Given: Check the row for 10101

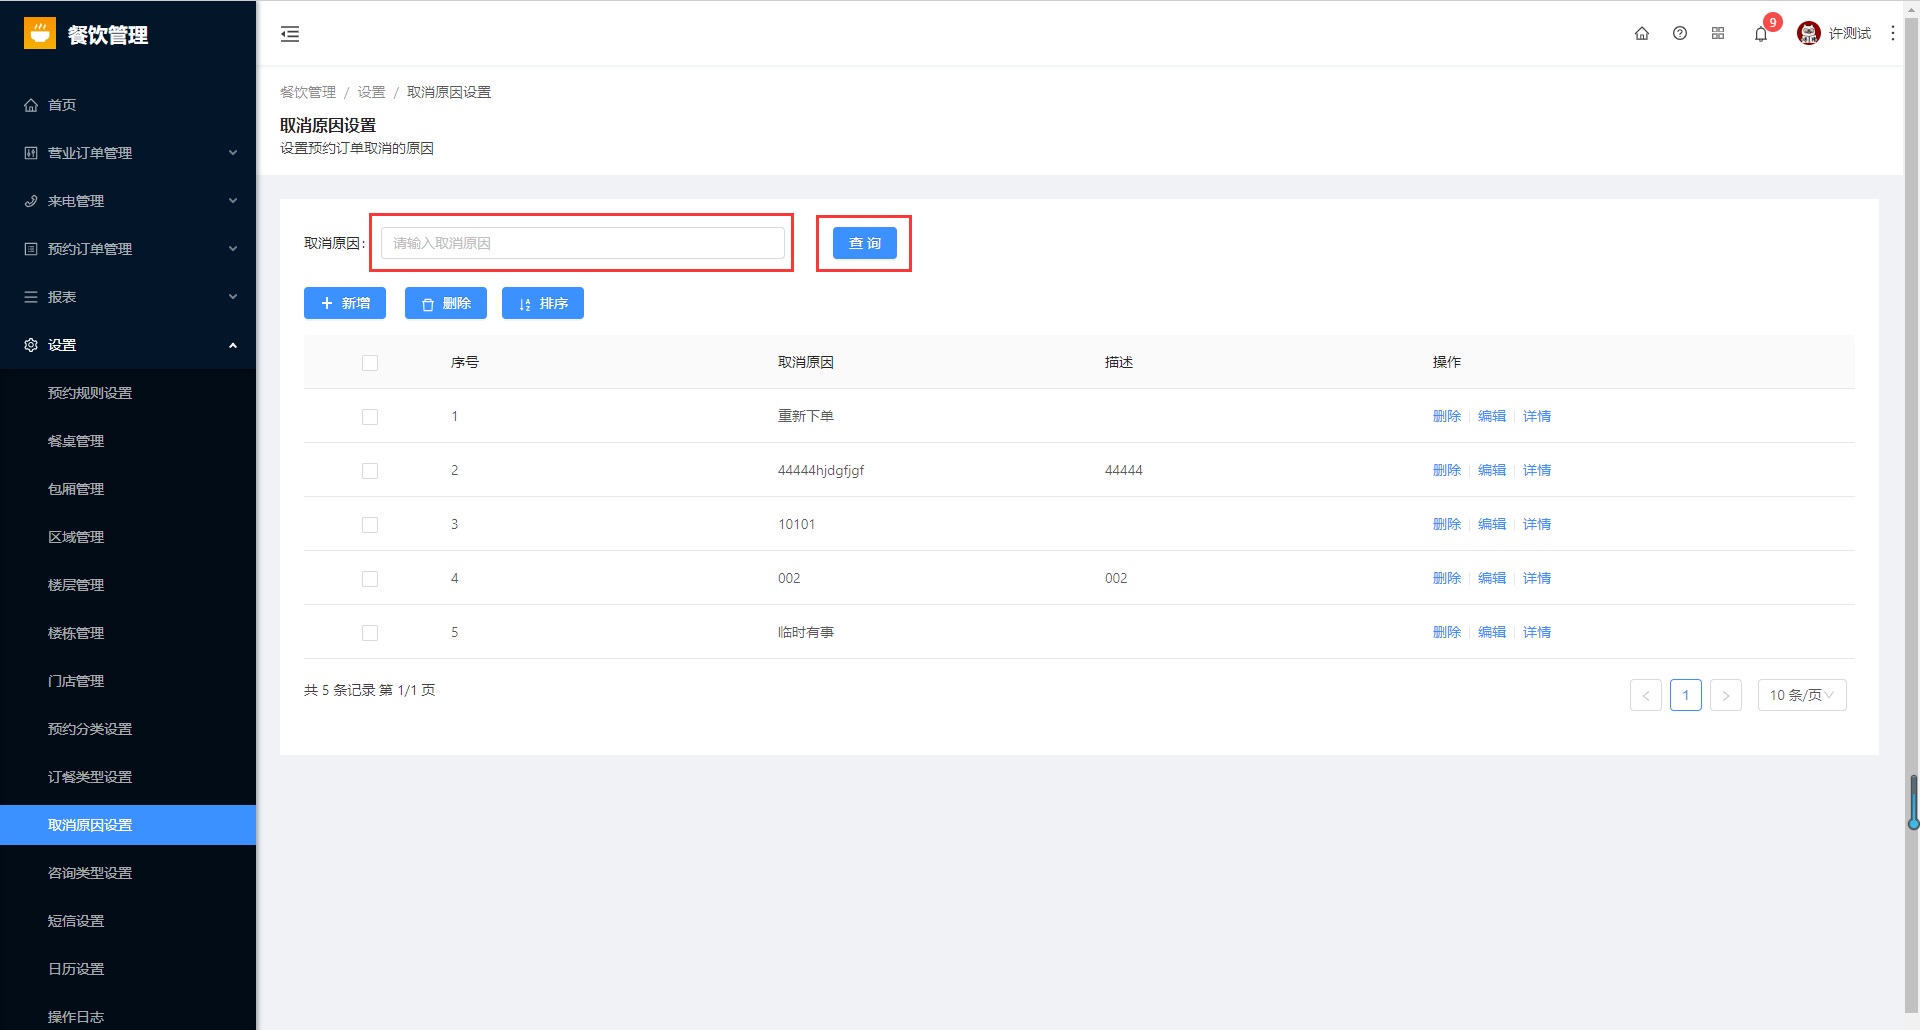Looking at the screenshot, I should [370, 525].
